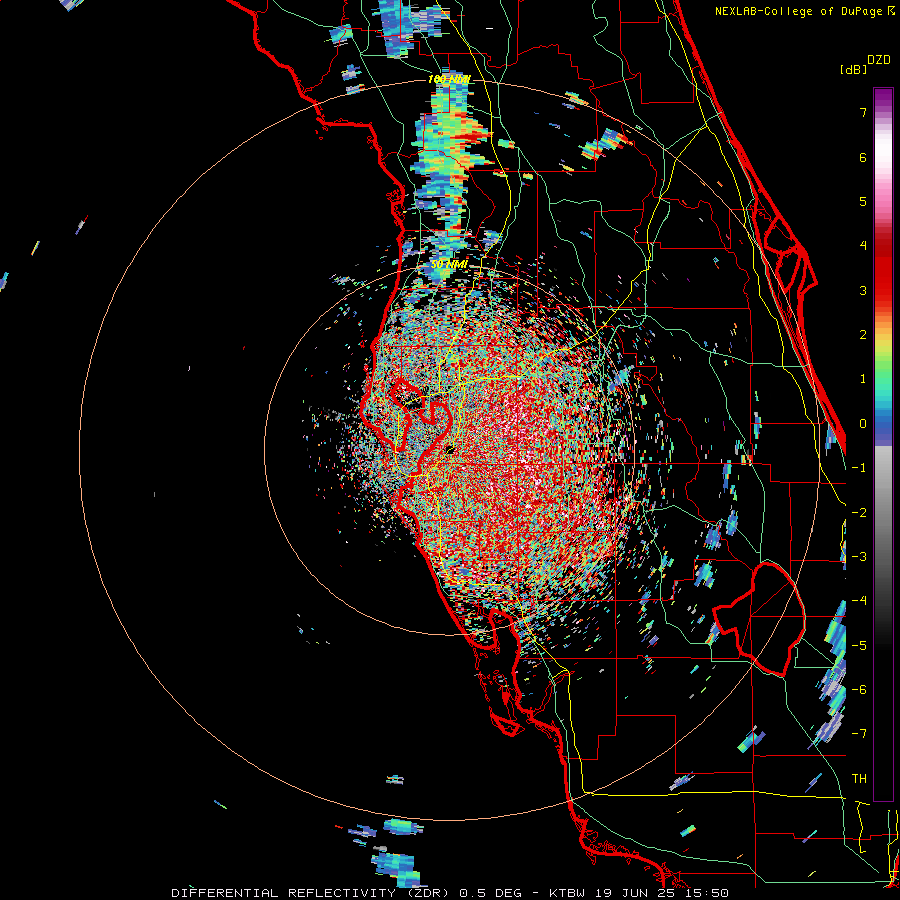Click the DZD product label
The height and width of the screenshot is (900, 900).
[879, 60]
